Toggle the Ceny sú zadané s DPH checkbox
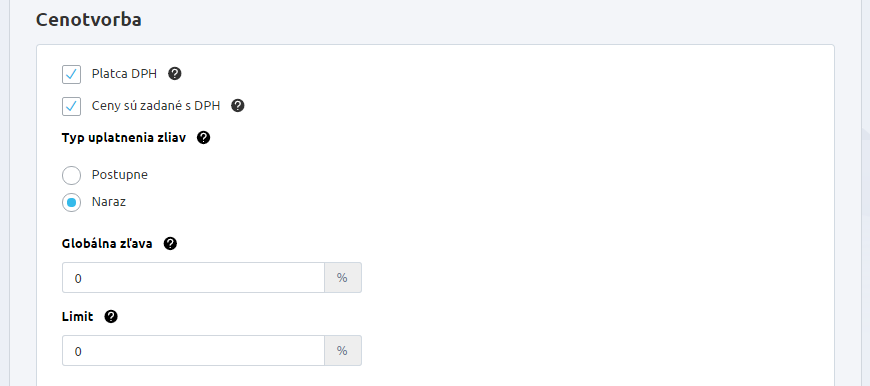The height and width of the screenshot is (386, 870). pyautogui.click(x=72, y=106)
